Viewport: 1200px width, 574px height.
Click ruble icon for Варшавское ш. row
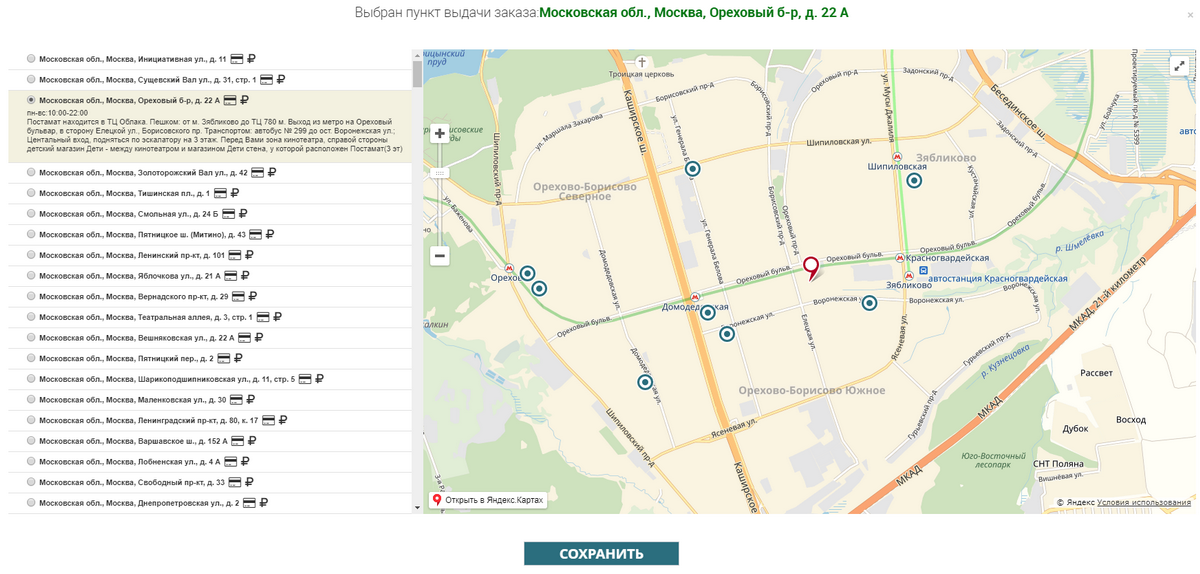coord(252,441)
